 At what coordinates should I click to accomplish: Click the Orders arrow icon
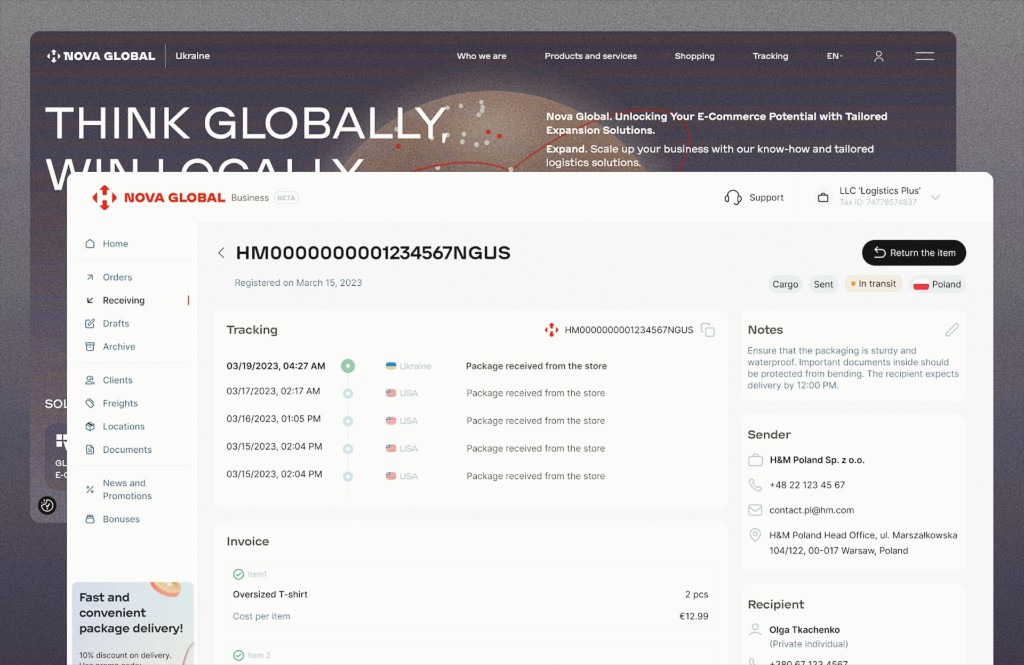click(90, 277)
